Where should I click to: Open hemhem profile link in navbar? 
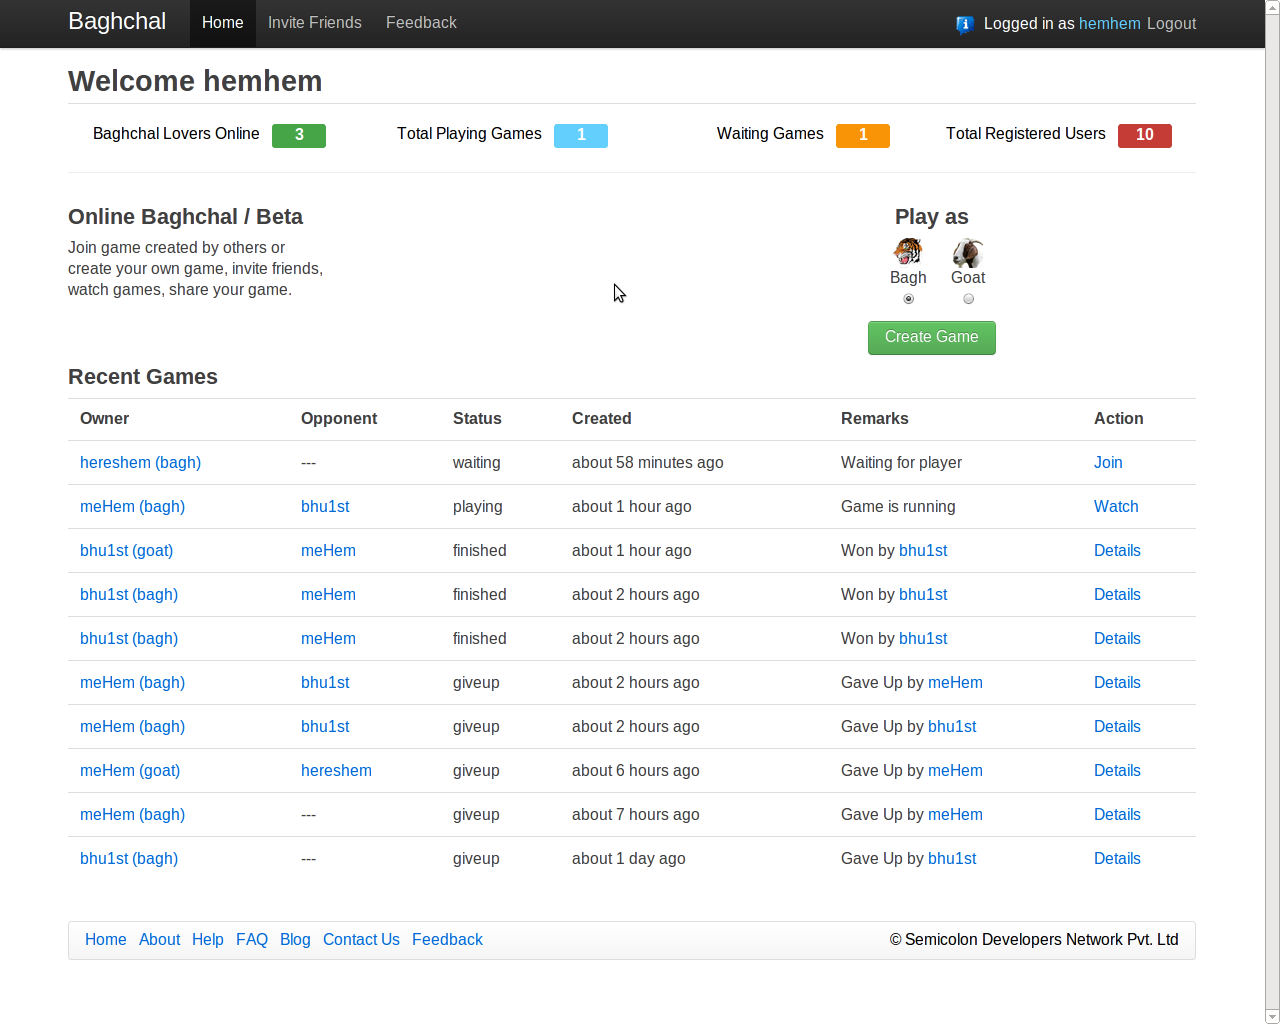click(1110, 24)
